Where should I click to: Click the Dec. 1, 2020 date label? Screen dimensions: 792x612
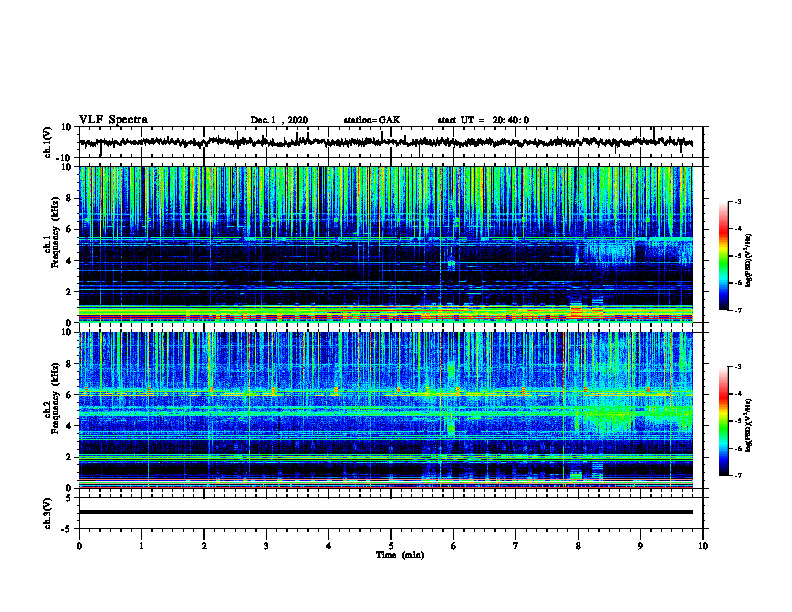pos(279,120)
